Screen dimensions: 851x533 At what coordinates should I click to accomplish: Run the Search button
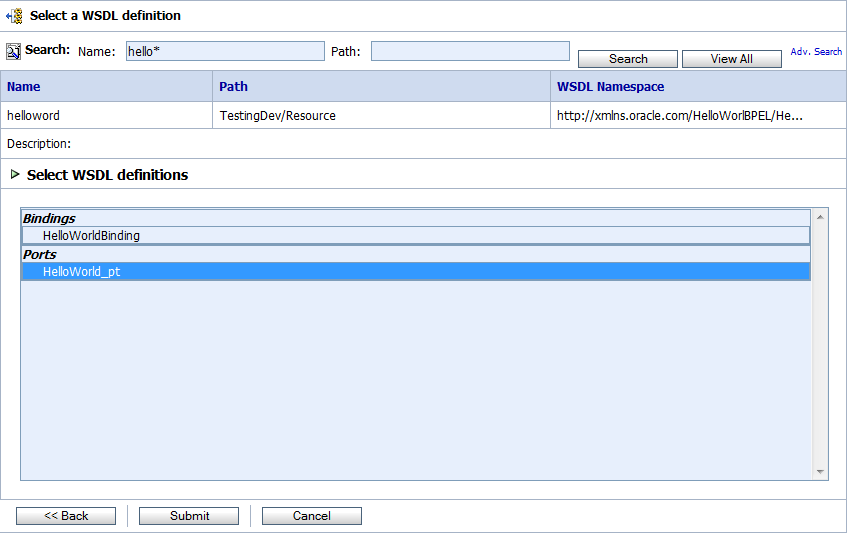pyautogui.click(x=628, y=59)
